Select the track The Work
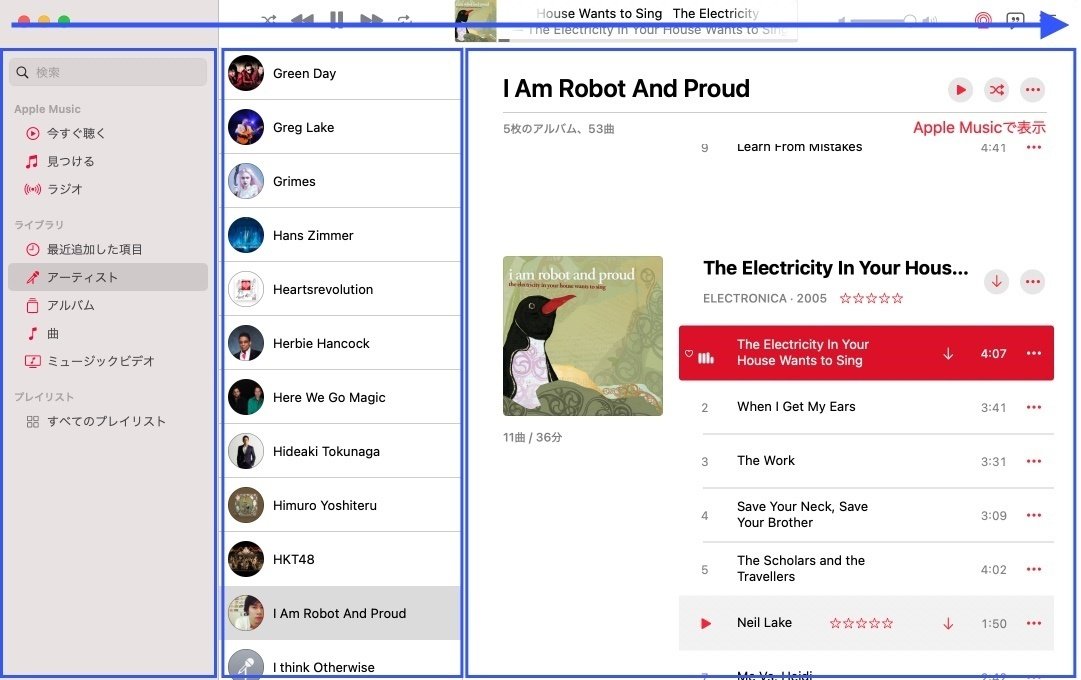This screenshot has height=680, width=1081. coord(866,461)
